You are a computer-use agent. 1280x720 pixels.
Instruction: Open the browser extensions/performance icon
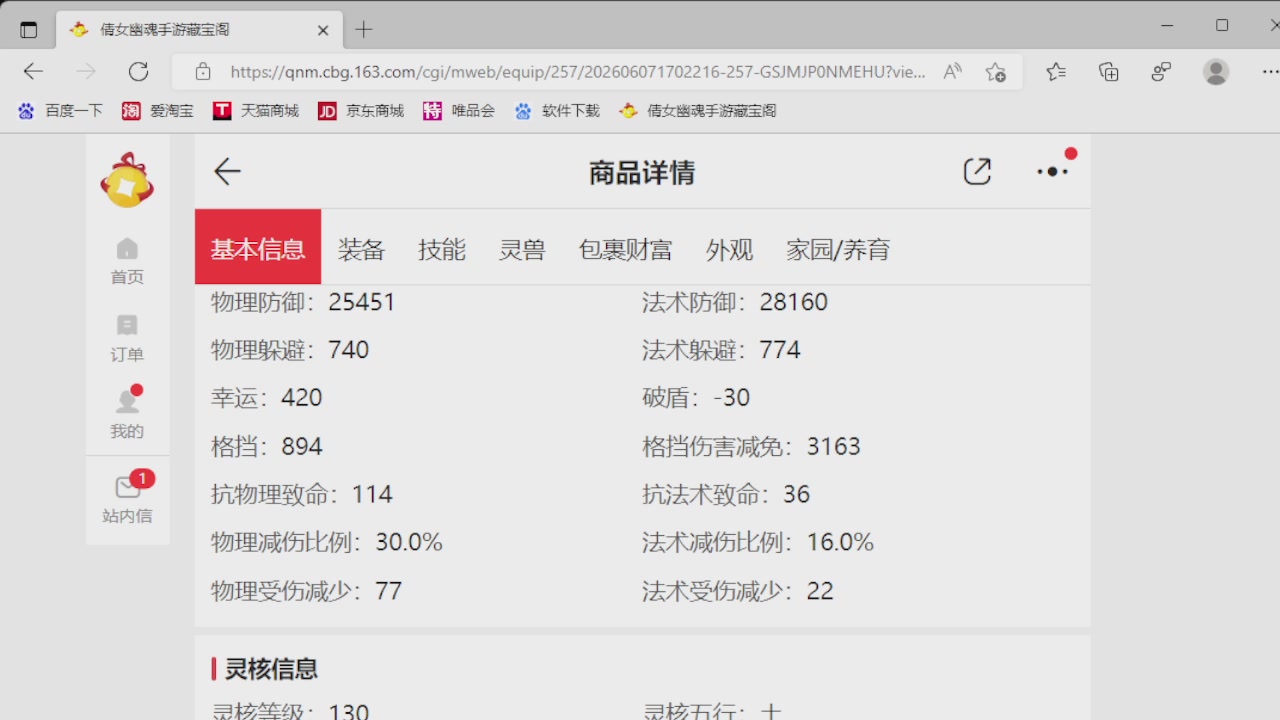1161,71
